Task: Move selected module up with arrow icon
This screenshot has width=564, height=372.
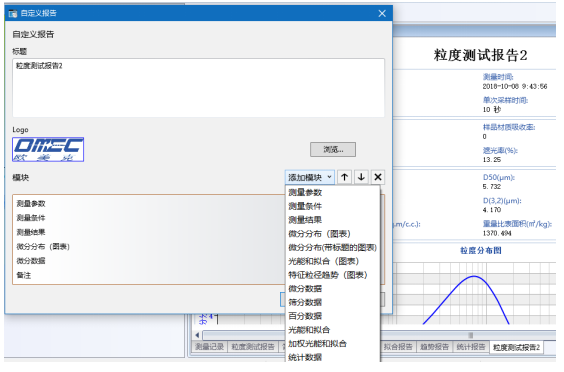Action: [x=344, y=177]
